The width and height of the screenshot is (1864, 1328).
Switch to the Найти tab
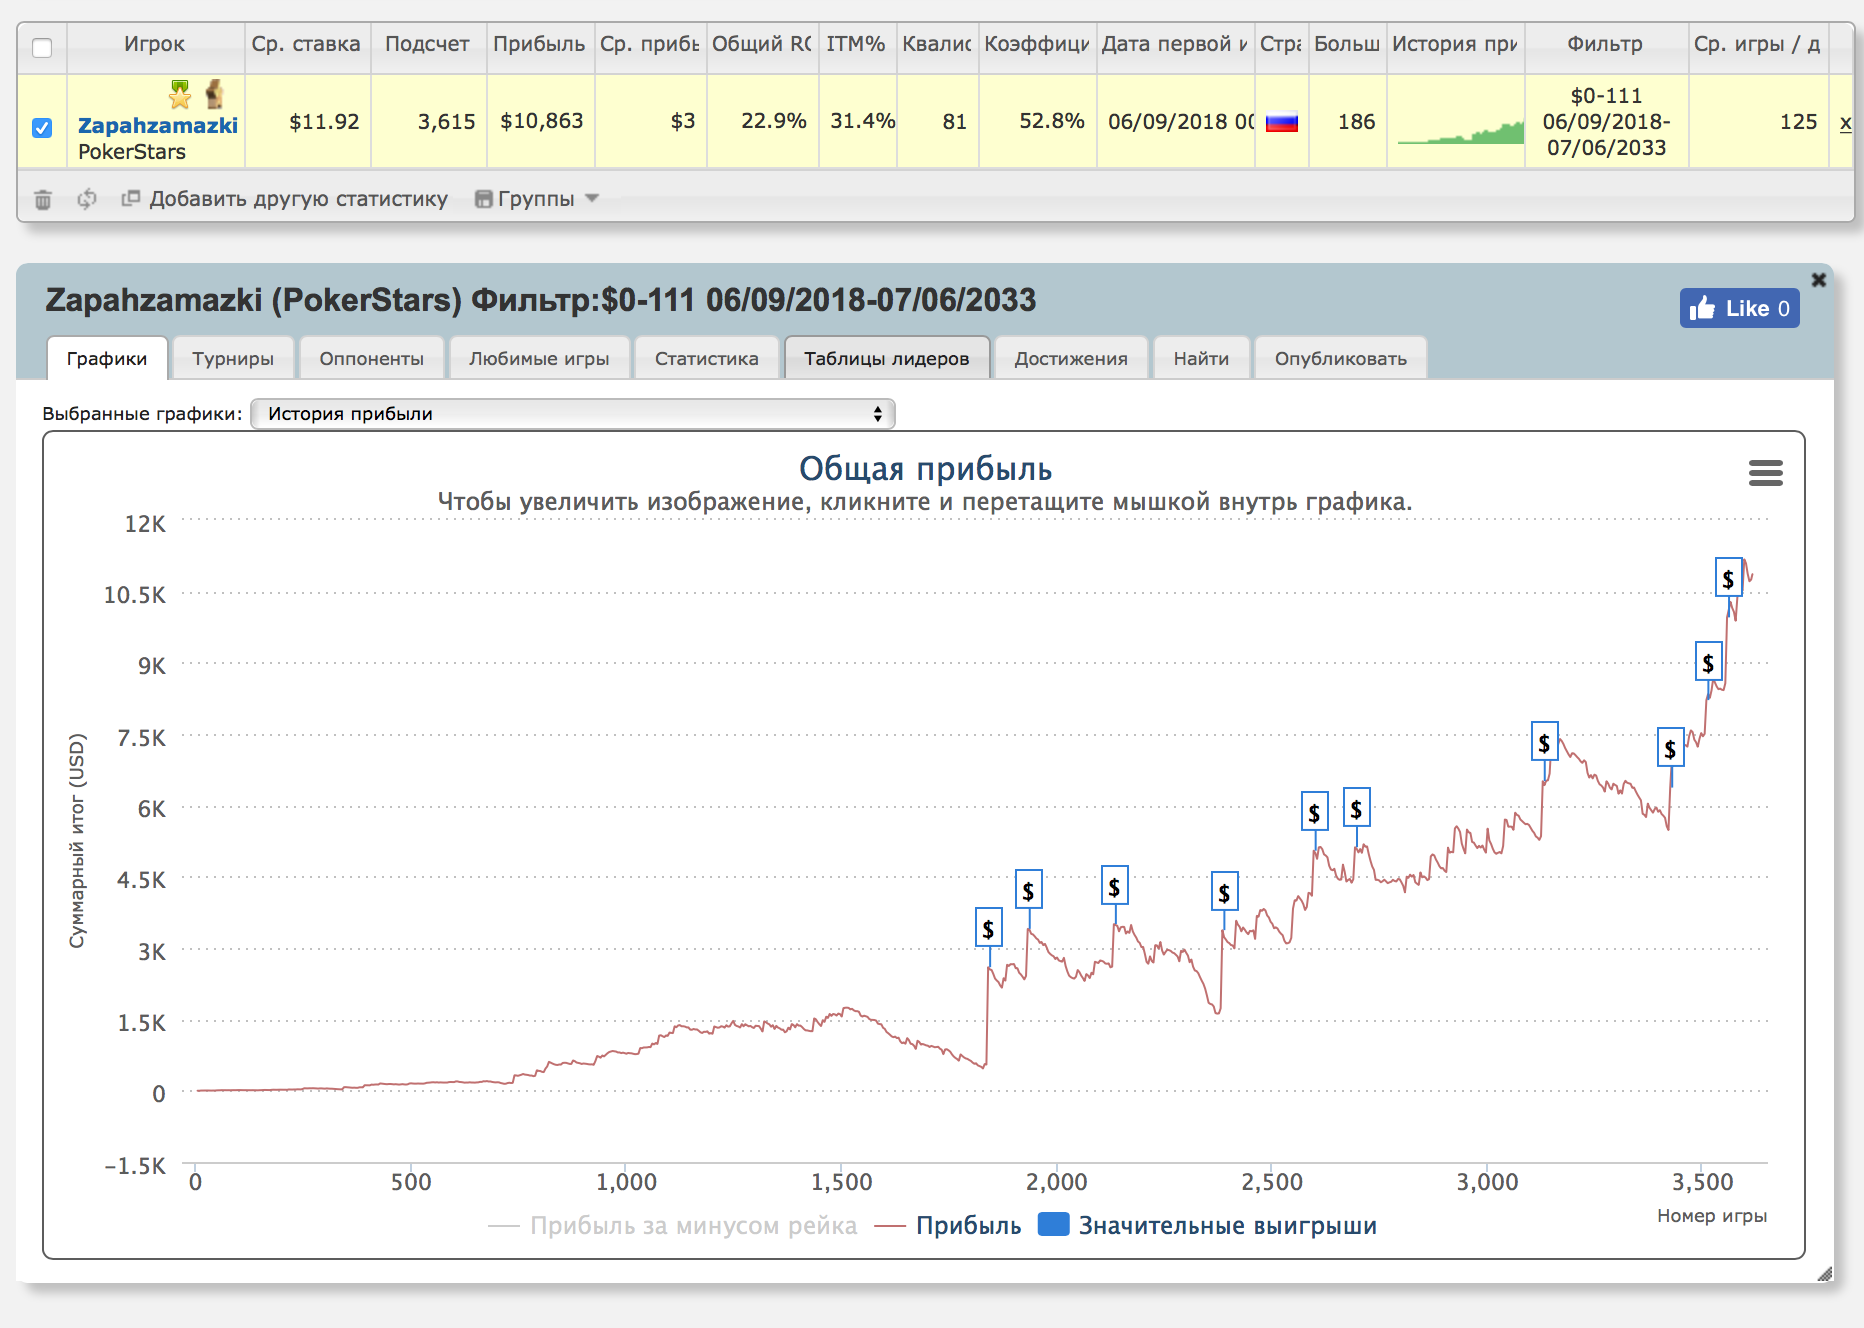pos(1201,358)
